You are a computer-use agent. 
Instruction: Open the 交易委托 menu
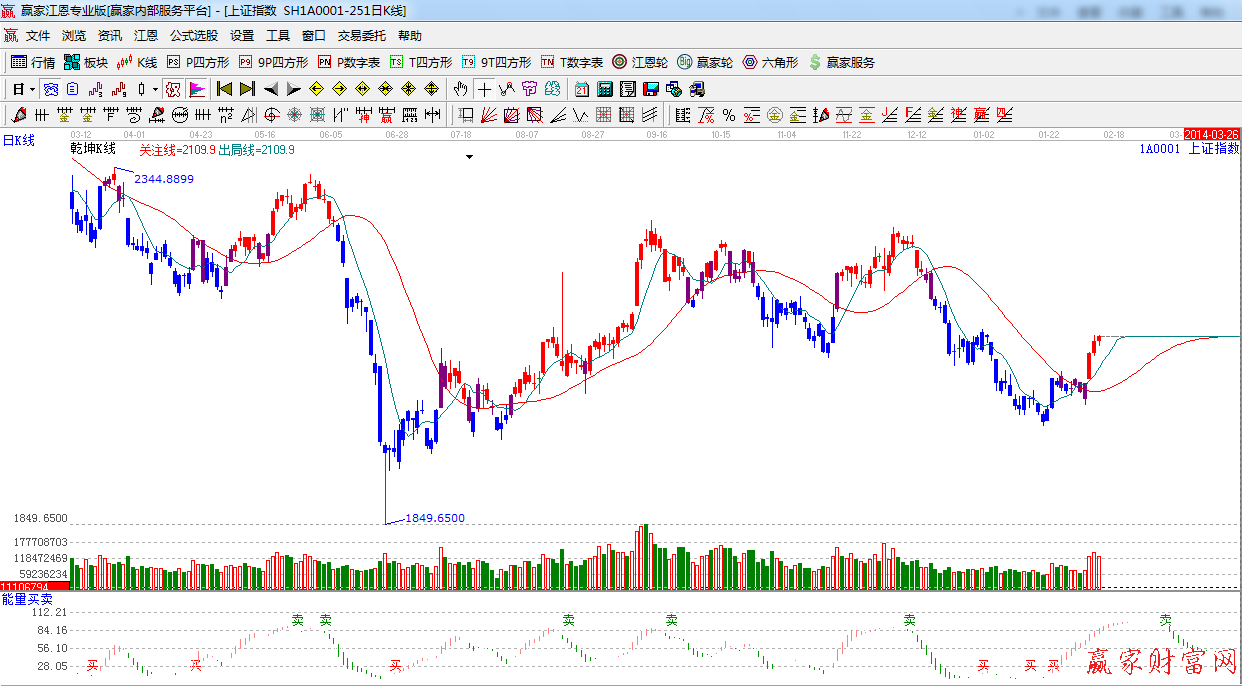pyautogui.click(x=361, y=35)
